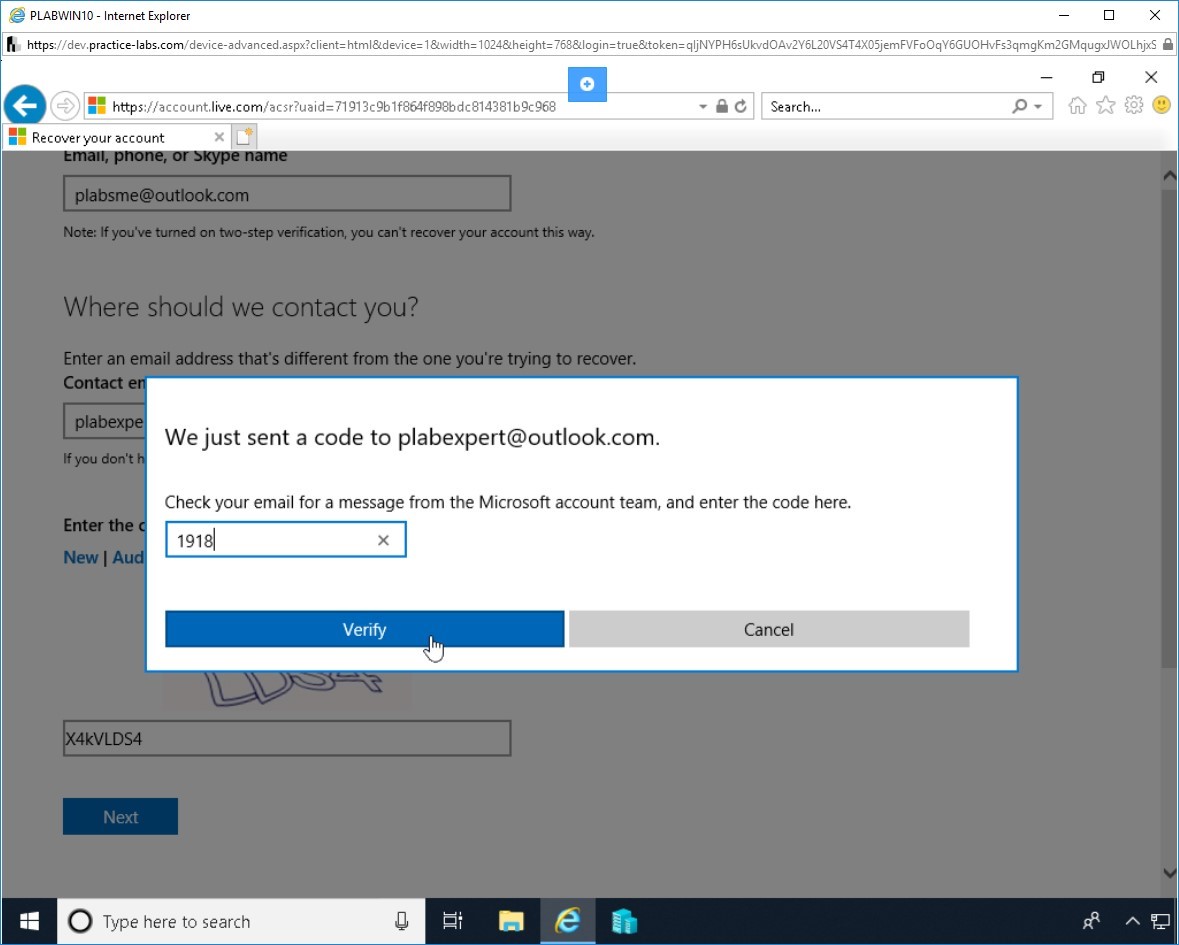The image size is (1179, 945).
Task: Click the blue plus button atop the page
Action: pyautogui.click(x=587, y=84)
